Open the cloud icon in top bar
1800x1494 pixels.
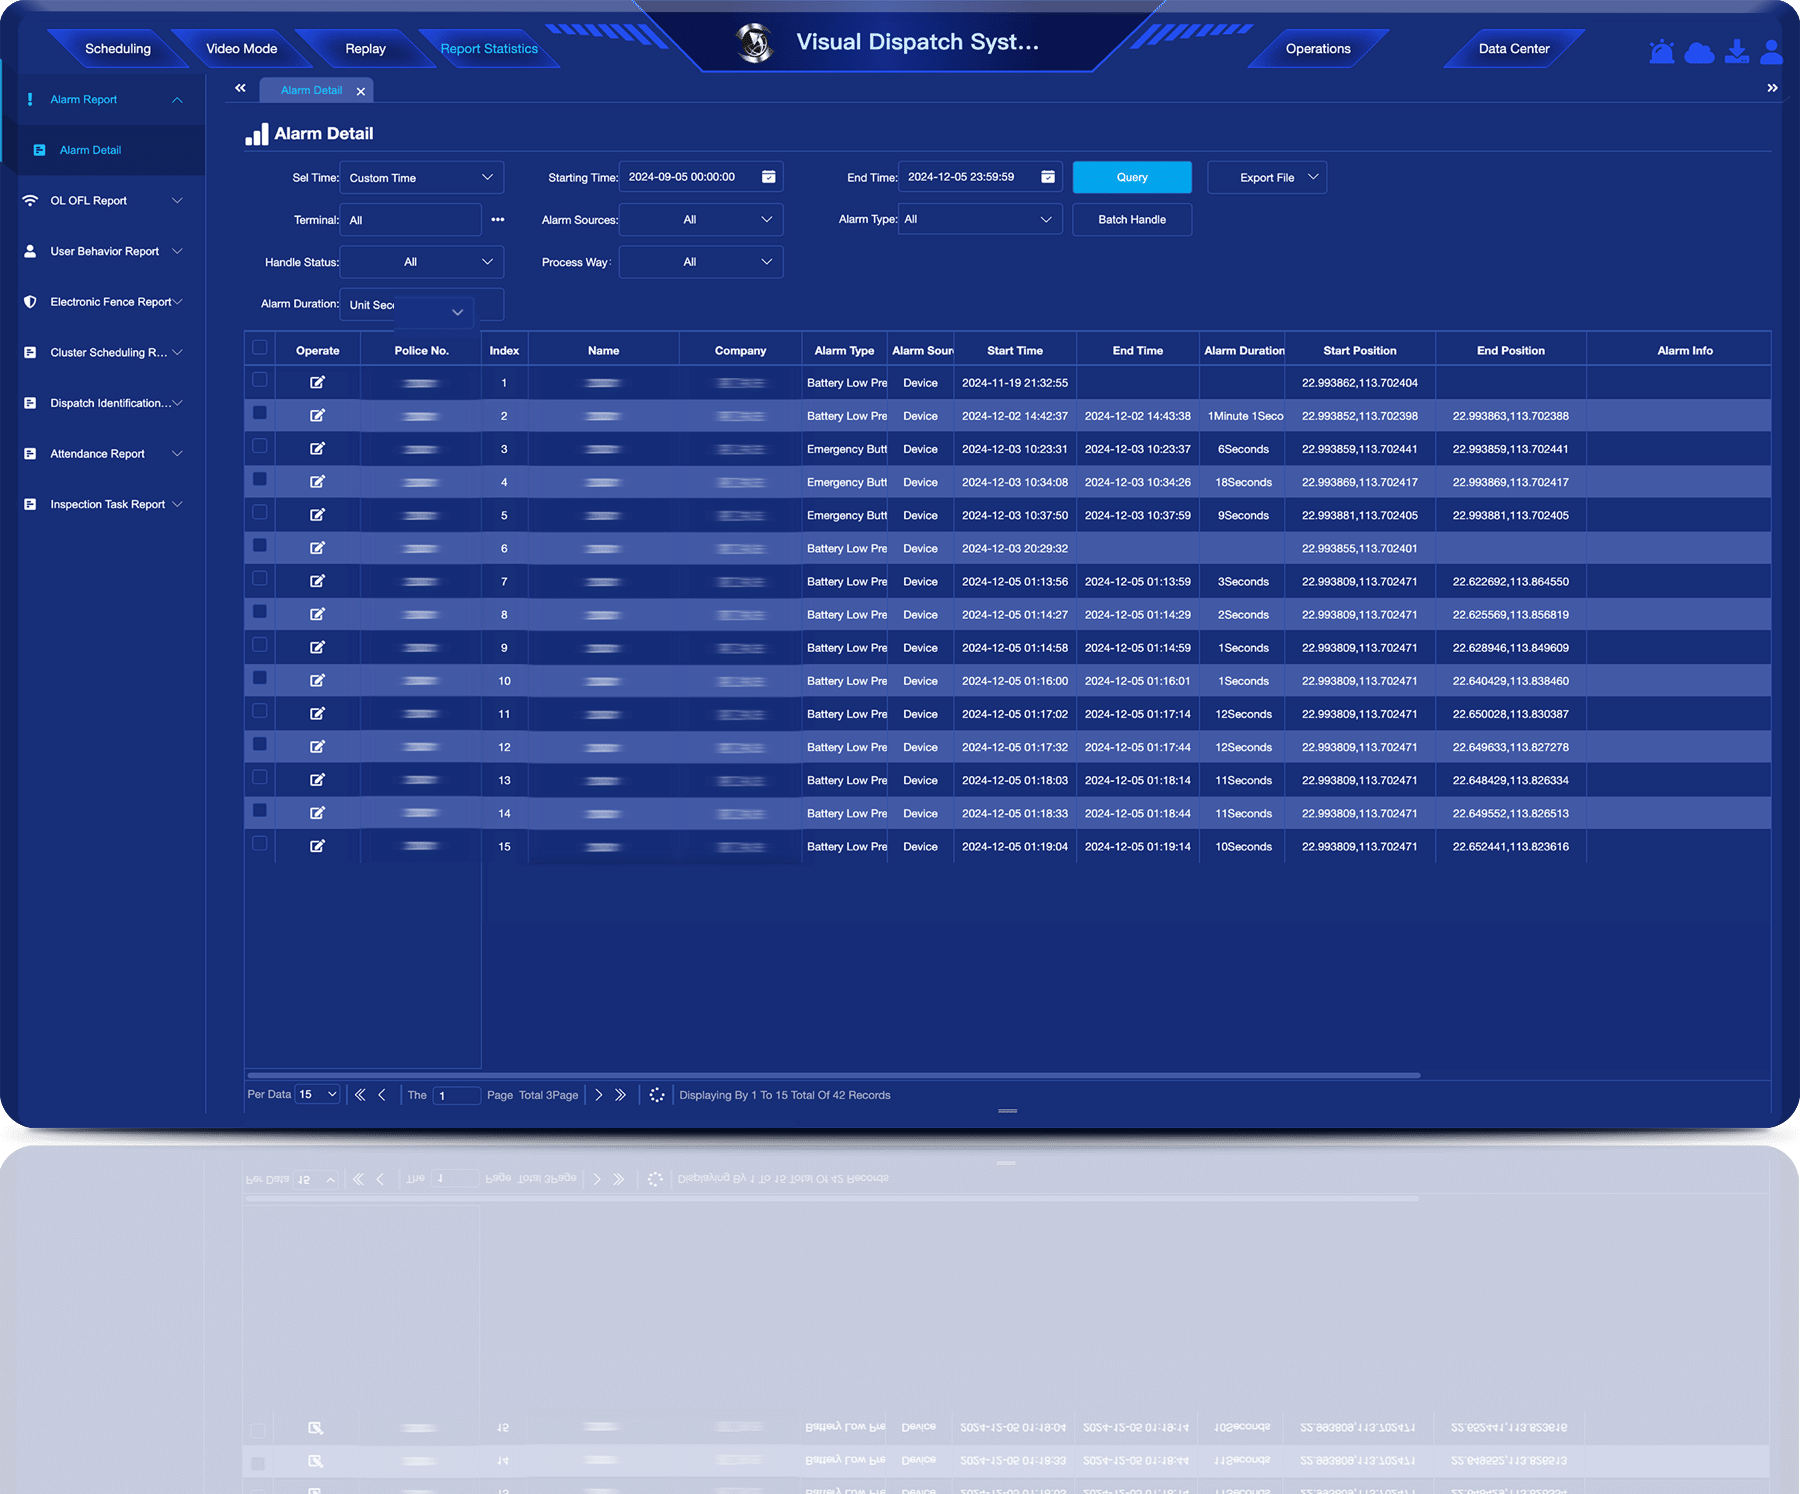[1699, 52]
